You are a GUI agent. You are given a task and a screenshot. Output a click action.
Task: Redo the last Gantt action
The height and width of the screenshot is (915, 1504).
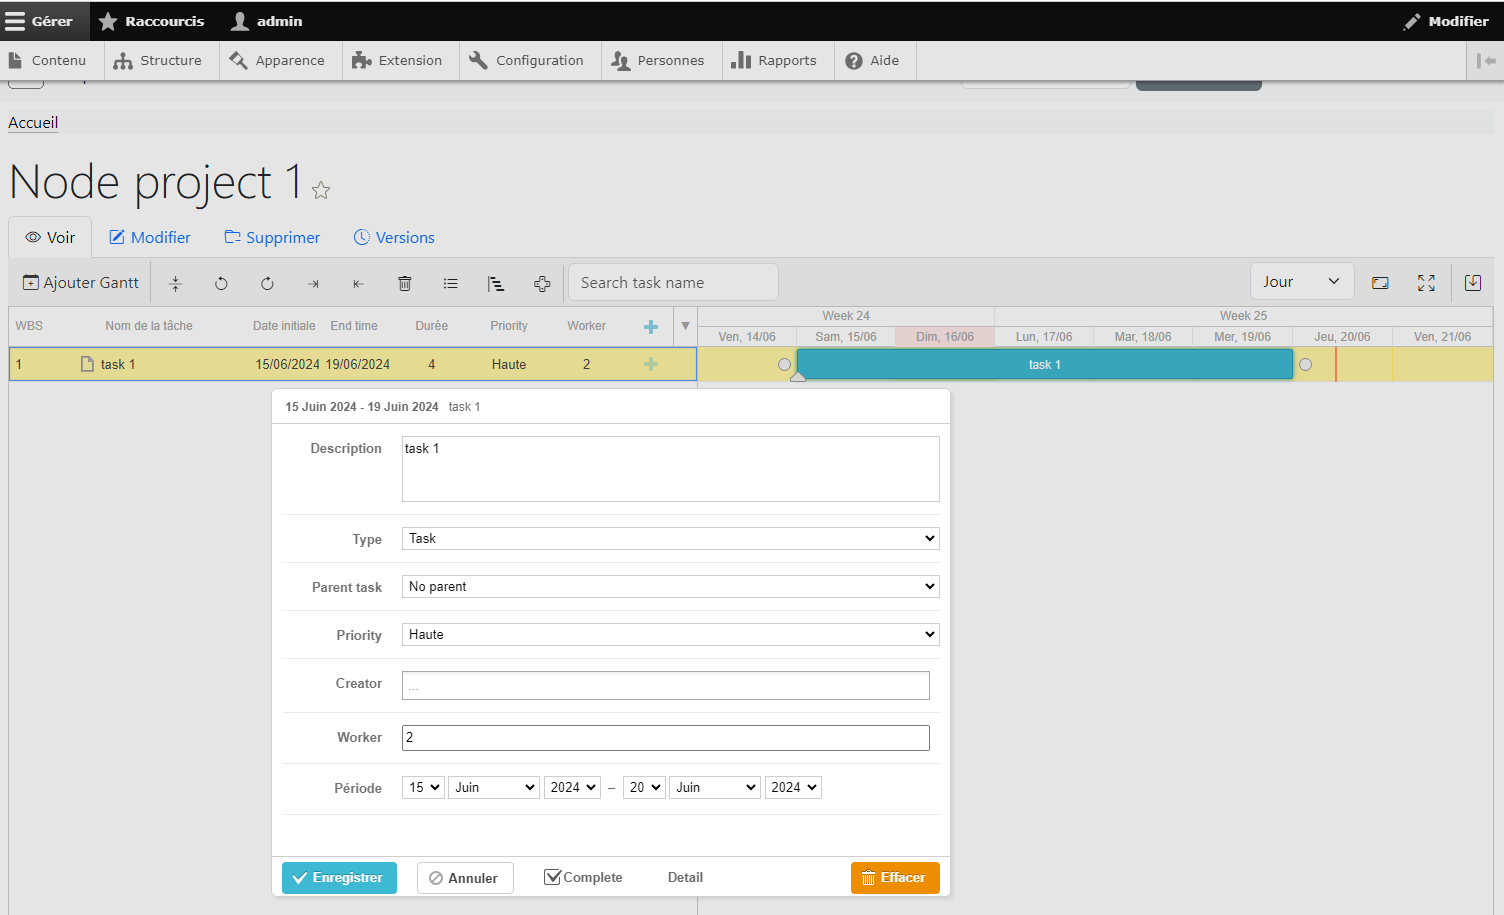[267, 283]
